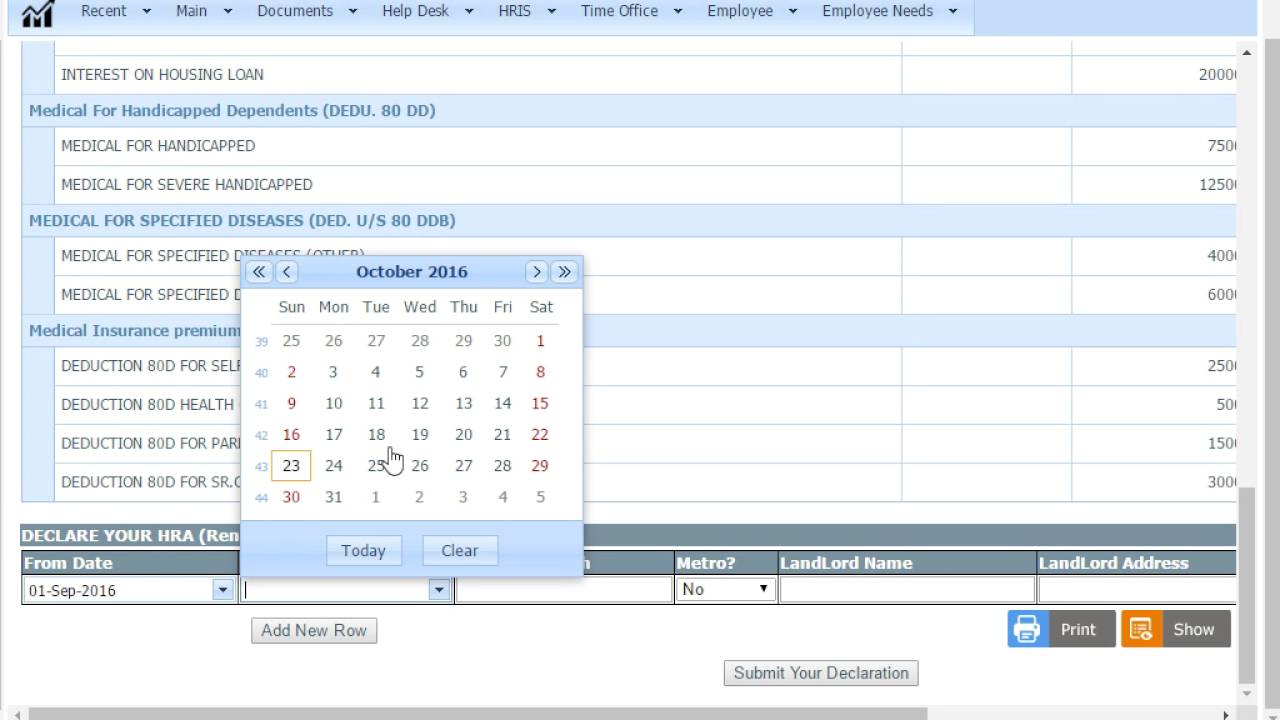Open From Date calendar dropdown arrow
This screenshot has height=720, width=1280.
(x=223, y=590)
